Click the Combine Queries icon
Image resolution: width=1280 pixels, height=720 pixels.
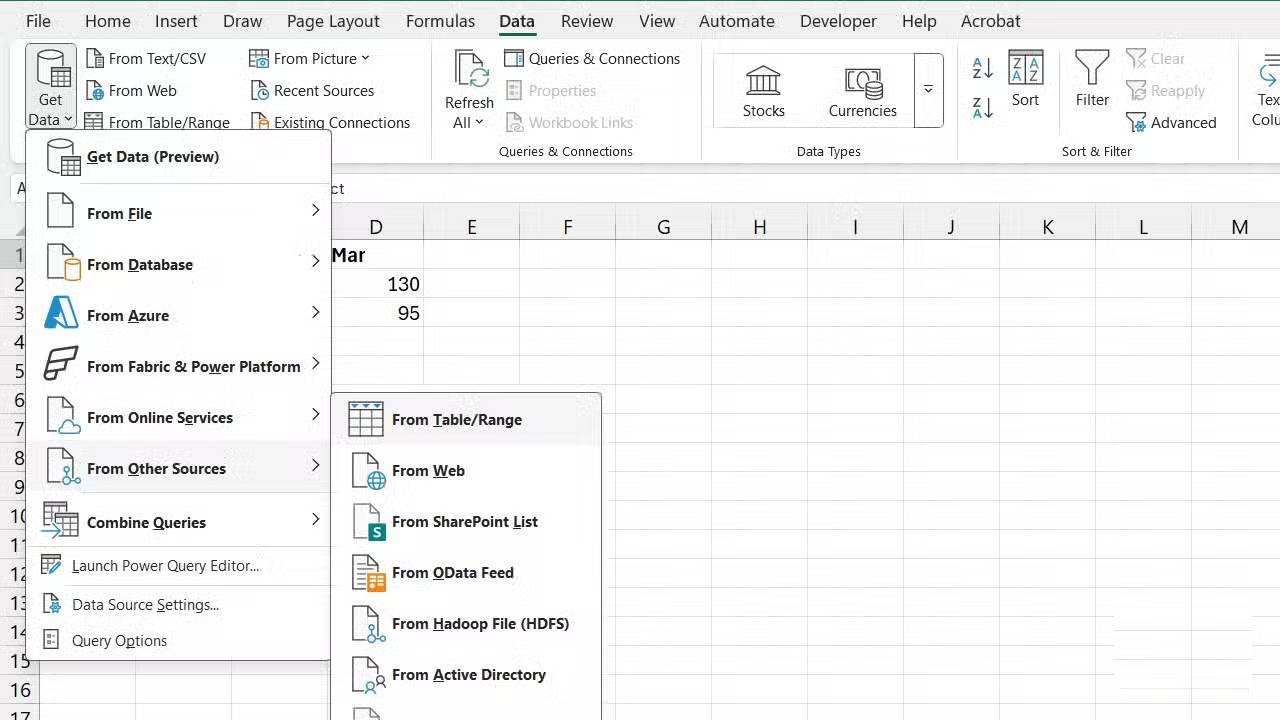[61, 521]
